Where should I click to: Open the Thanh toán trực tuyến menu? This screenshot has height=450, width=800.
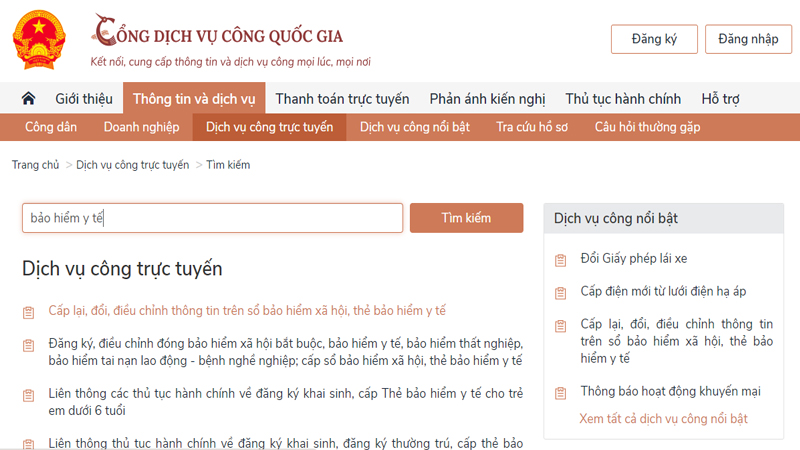(x=342, y=99)
